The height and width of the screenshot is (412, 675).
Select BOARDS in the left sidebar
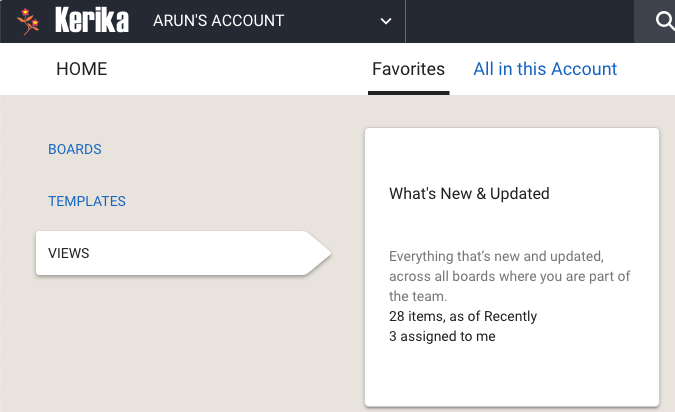click(74, 149)
